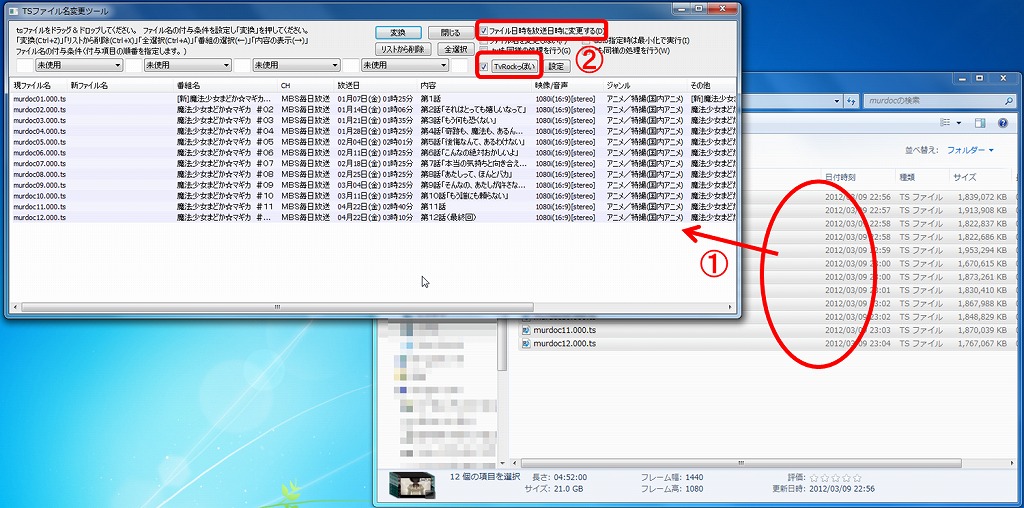Viewport: 1024px width, 508px height.
Task: Click the 閉じる button
Action: pyautogui.click(x=451, y=33)
